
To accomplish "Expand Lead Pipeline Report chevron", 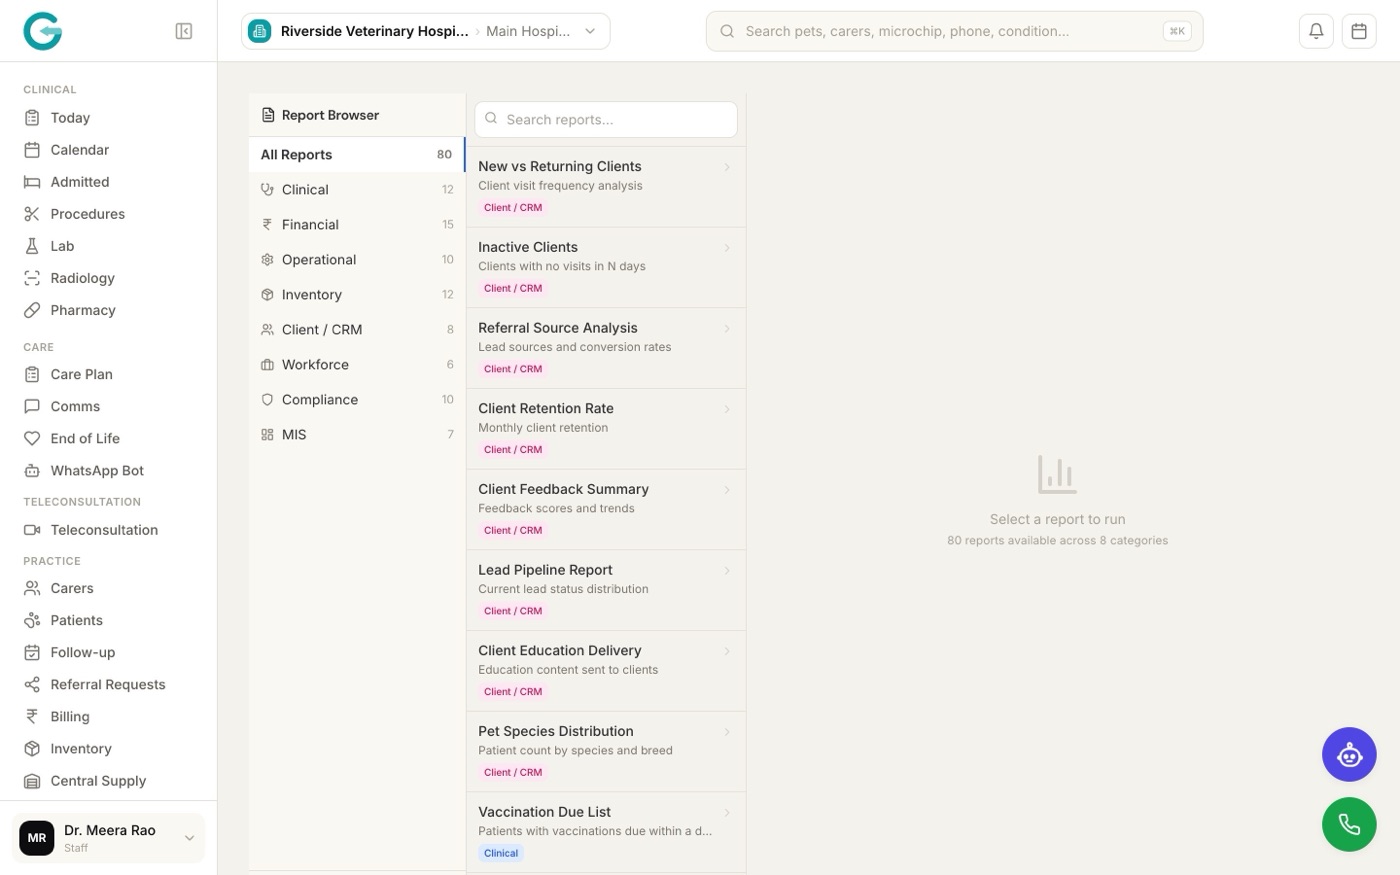I will click(727, 570).
